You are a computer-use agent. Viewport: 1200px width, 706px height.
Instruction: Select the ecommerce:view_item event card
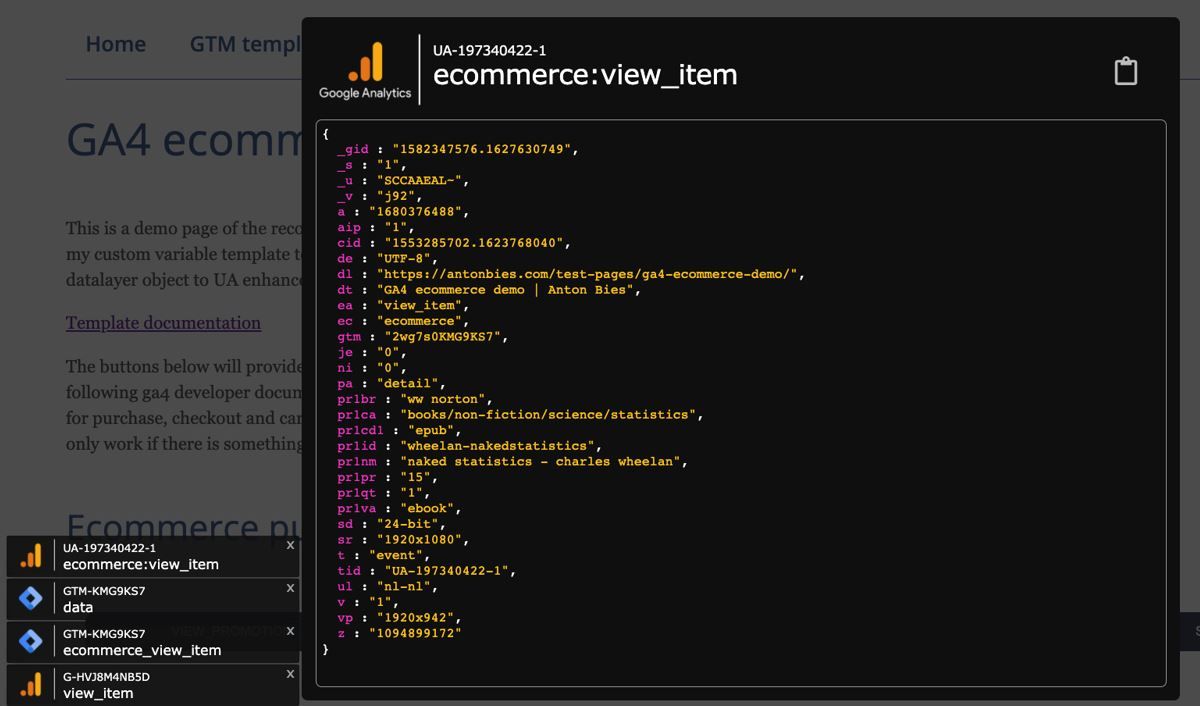[152, 556]
